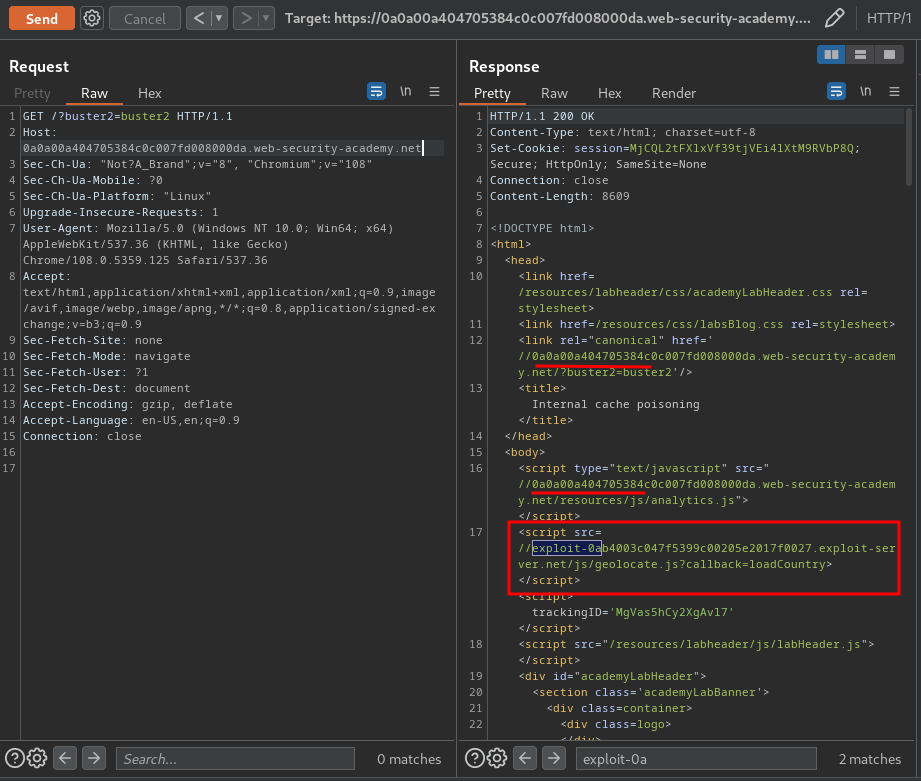Jump to previous response search match
The height and width of the screenshot is (781, 921).
click(525, 759)
